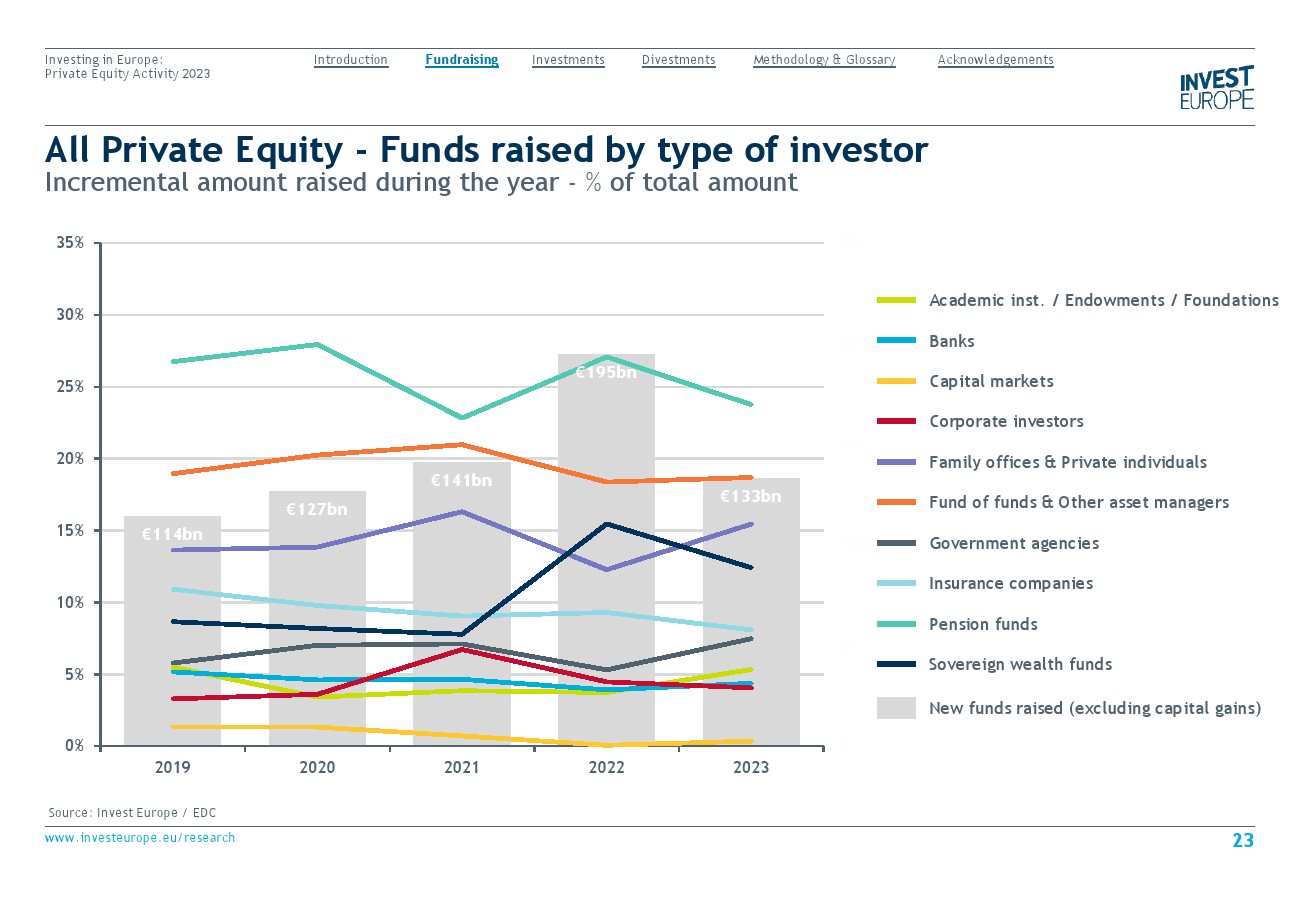
Task: Click the www.investeurope.eu/research link
Action: click(x=140, y=838)
